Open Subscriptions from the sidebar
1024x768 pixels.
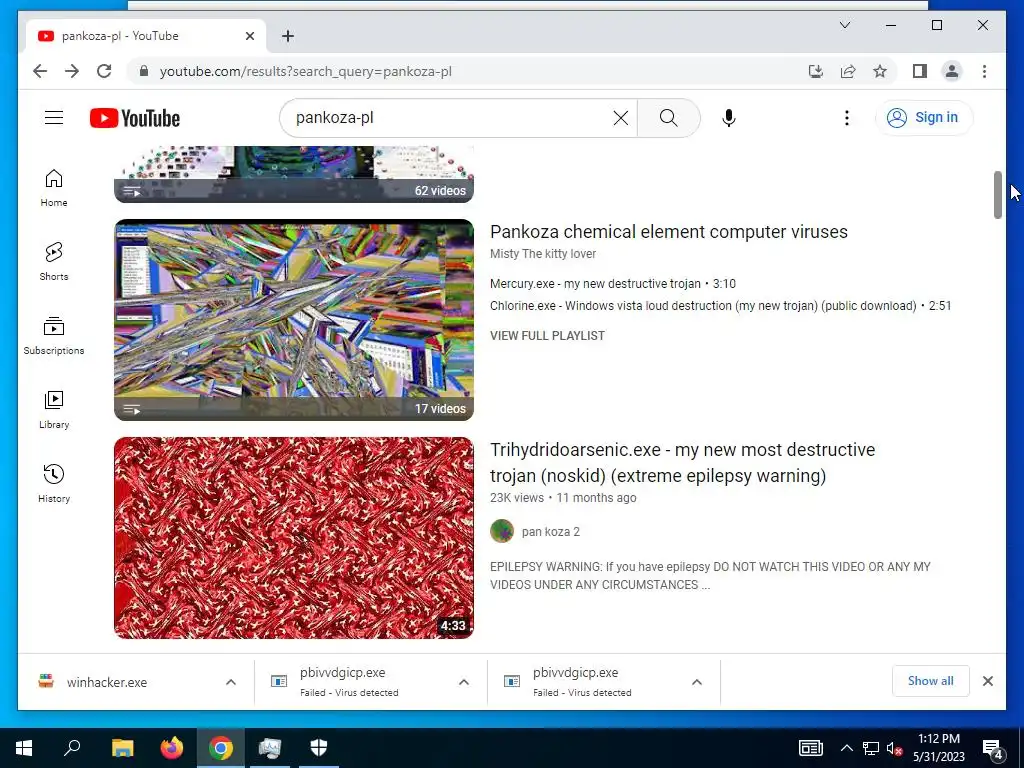tap(54, 336)
